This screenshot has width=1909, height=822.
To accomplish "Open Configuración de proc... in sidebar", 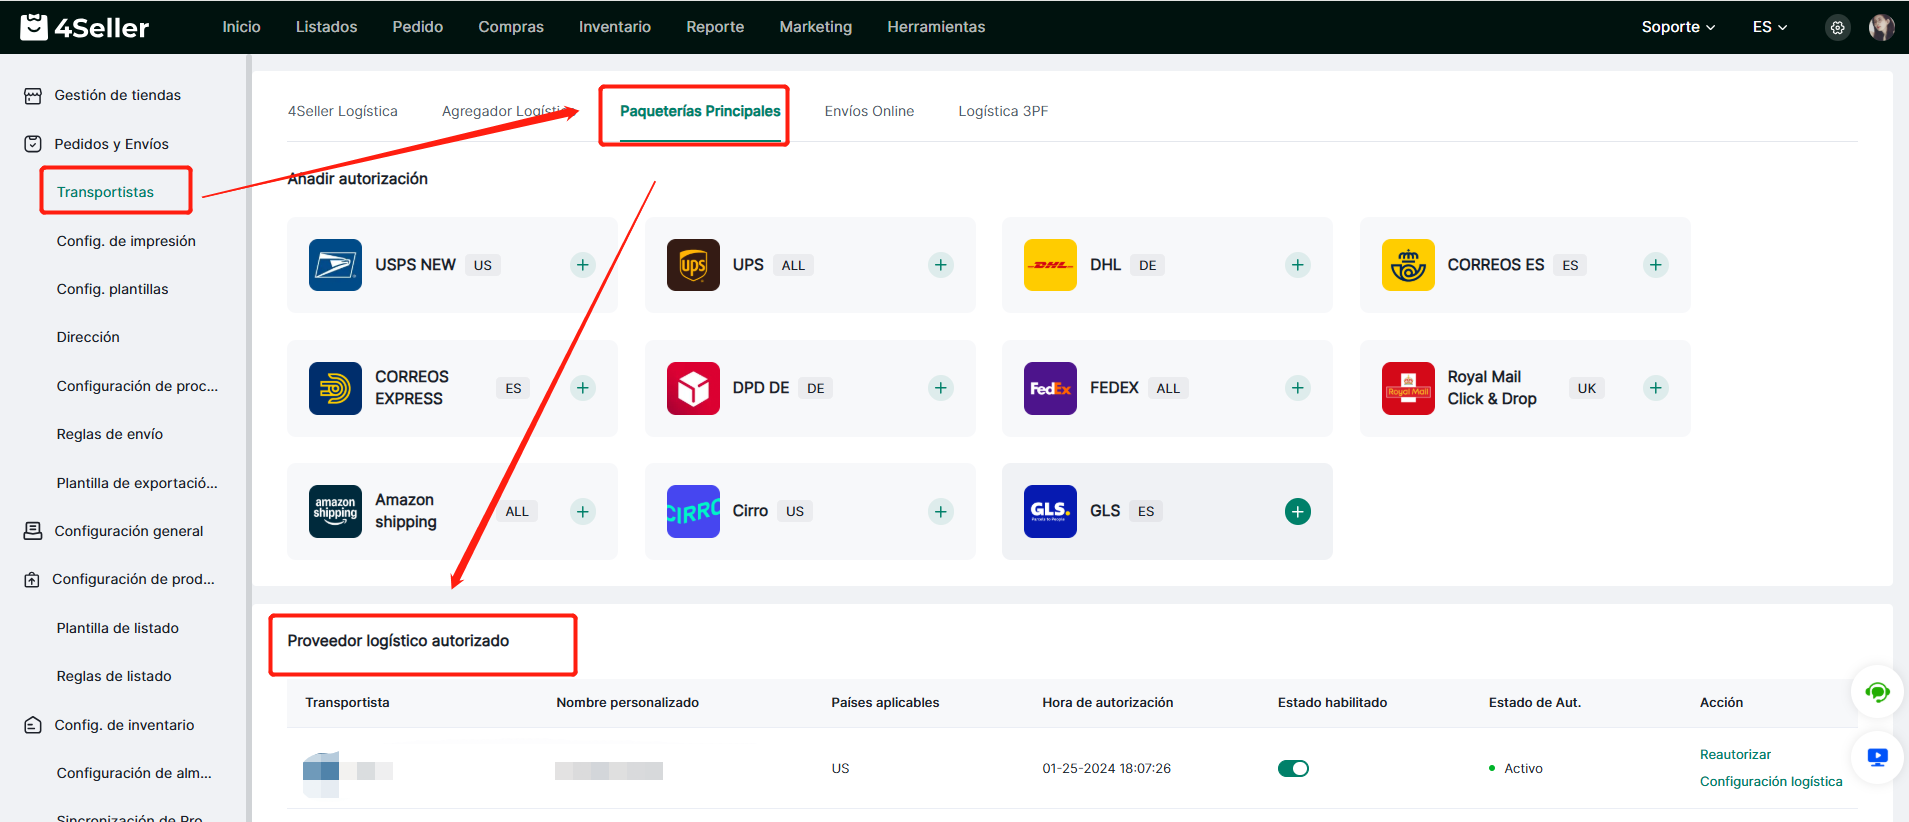I will coord(137,386).
